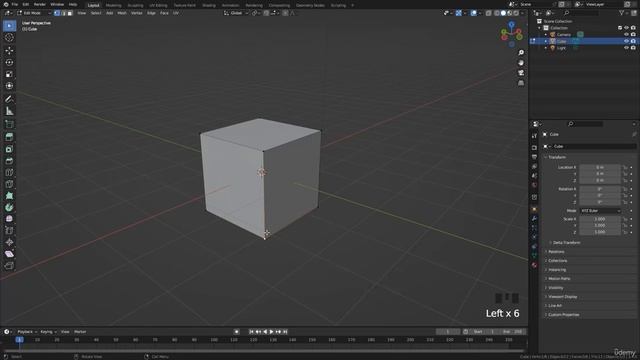The width and height of the screenshot is (640, 360).
Task: Enable edge select mode
Action: 63,13
